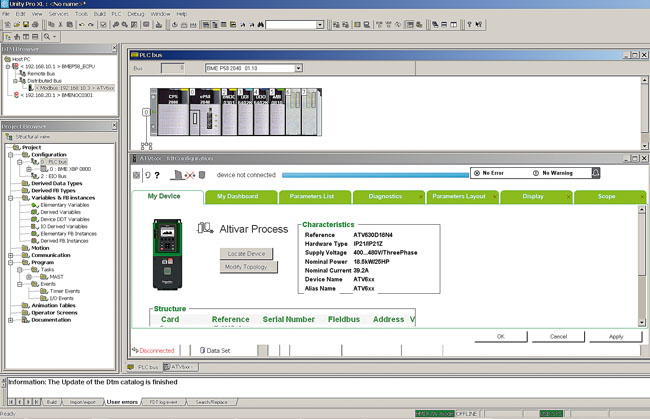The width and height of the screenshot is (650, 419).
Task: Select Animation Tables in the project tree
Action: [x=53, y=305]
